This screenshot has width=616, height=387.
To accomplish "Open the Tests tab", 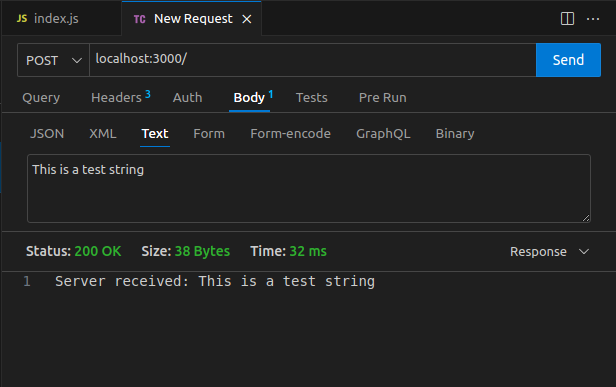I will (312, 97).
